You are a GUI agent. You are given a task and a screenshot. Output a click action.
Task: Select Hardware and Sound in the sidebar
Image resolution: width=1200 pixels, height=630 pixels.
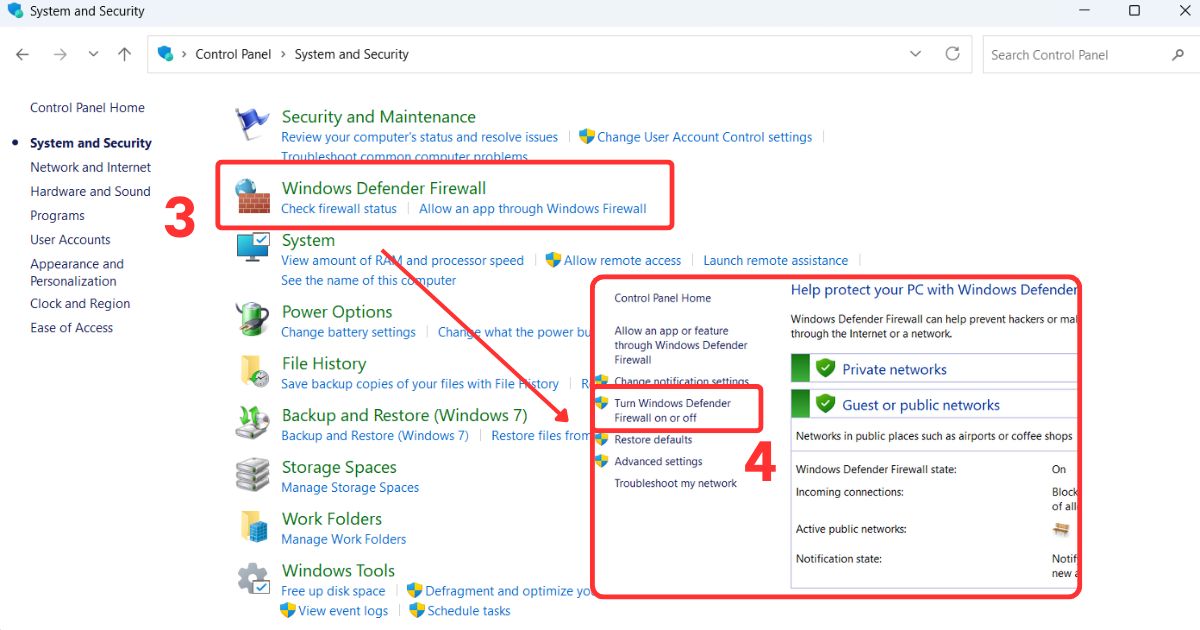pos(90,191)
